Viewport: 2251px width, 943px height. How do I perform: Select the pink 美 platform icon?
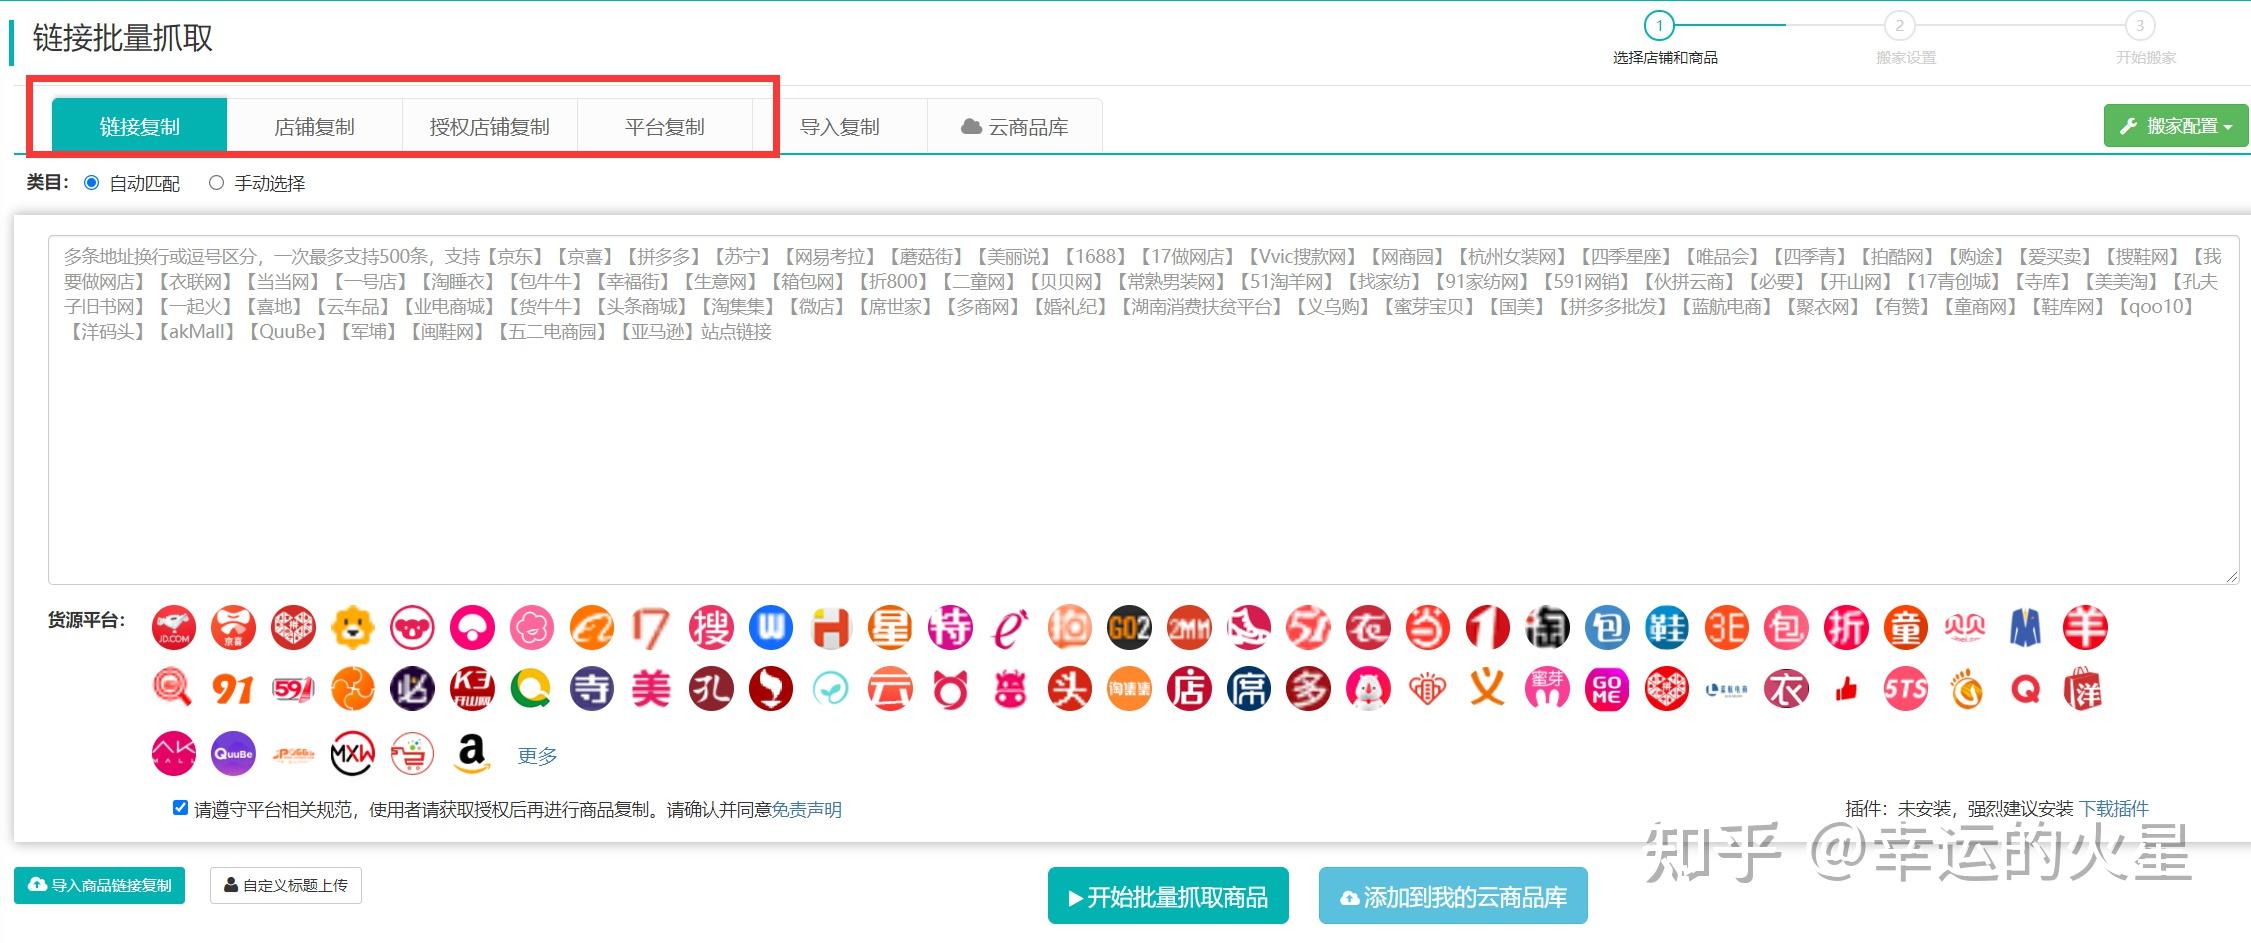pyautogui.click(x=651, y=689)
